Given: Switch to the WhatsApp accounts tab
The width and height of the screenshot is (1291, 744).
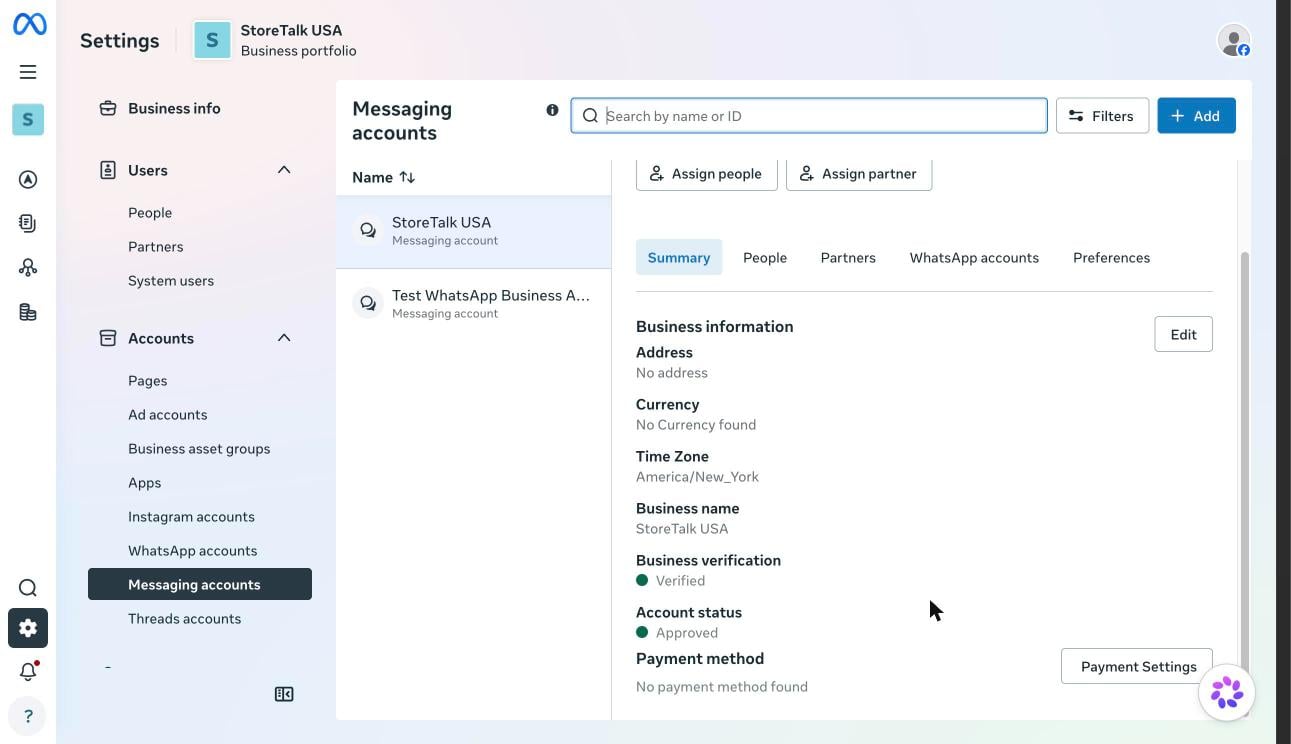Looking at the screenshot, I should pyautogui.click(x=974, y=257).
